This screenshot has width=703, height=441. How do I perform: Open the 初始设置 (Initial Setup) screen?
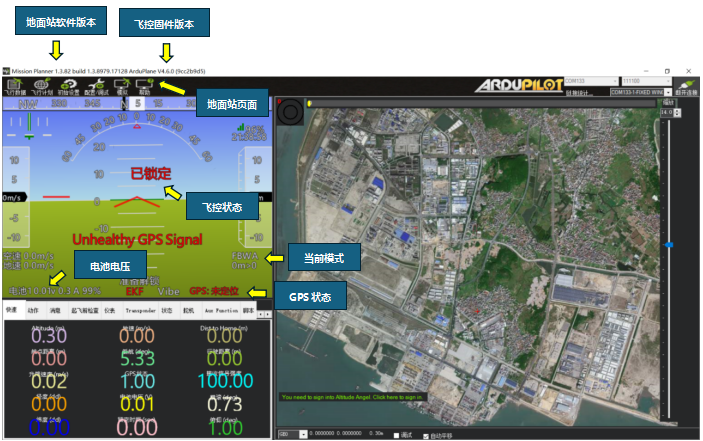69,86
